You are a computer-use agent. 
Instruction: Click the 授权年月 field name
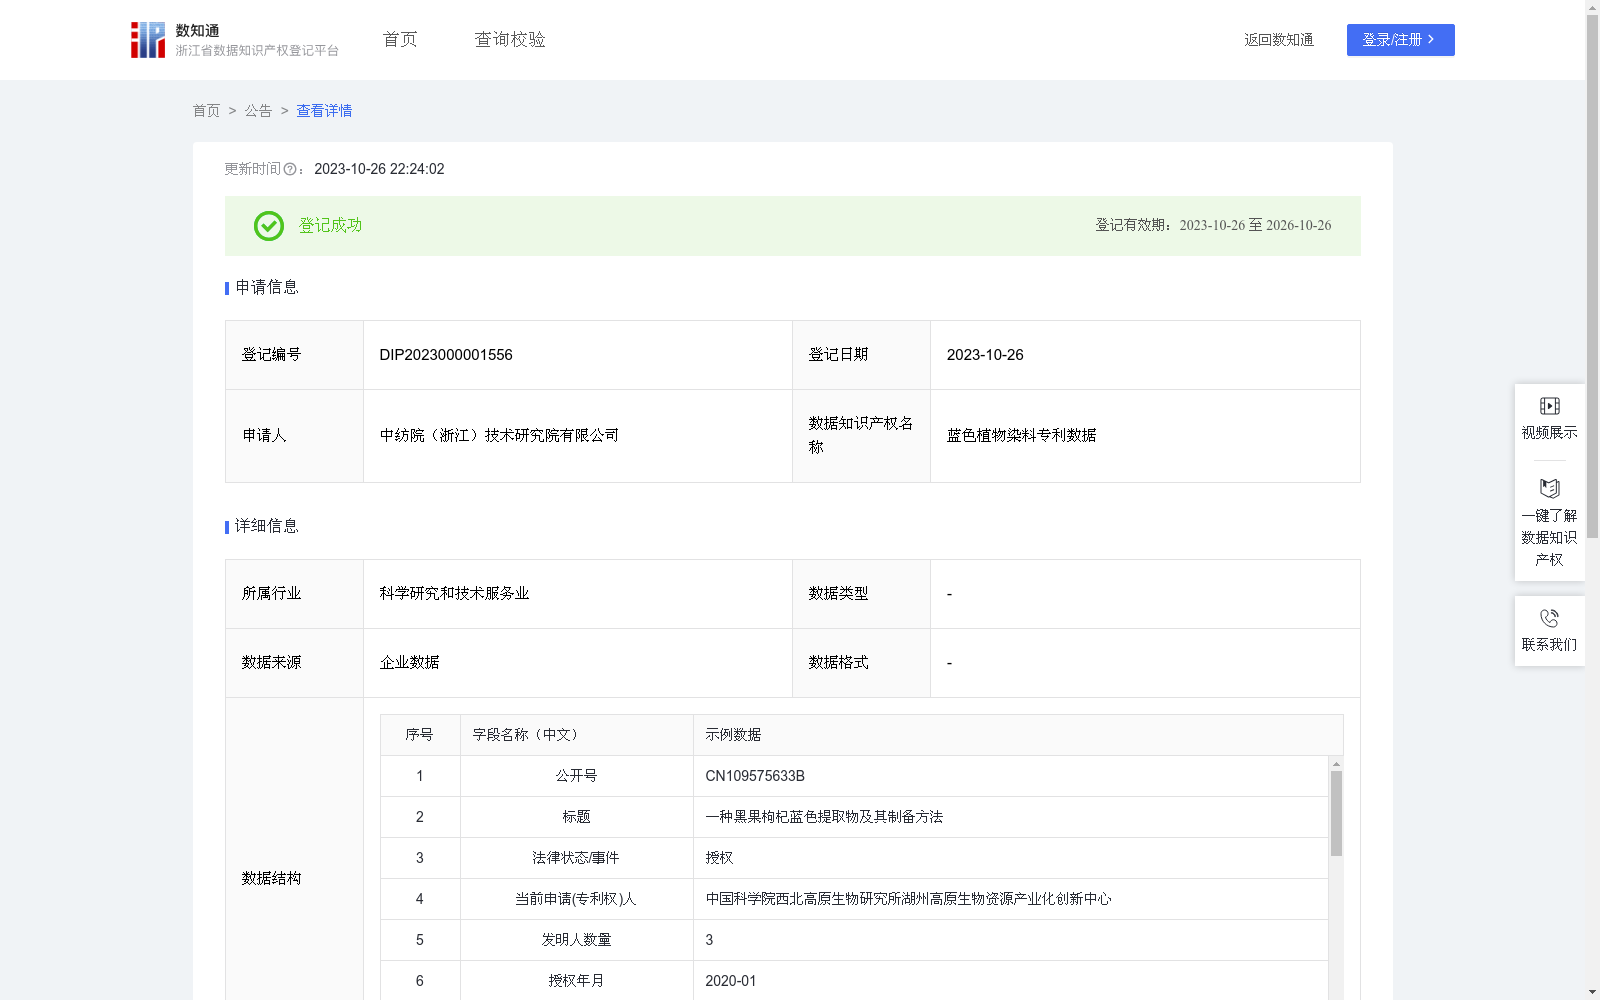pyautogui.click(x=577, y=981)
